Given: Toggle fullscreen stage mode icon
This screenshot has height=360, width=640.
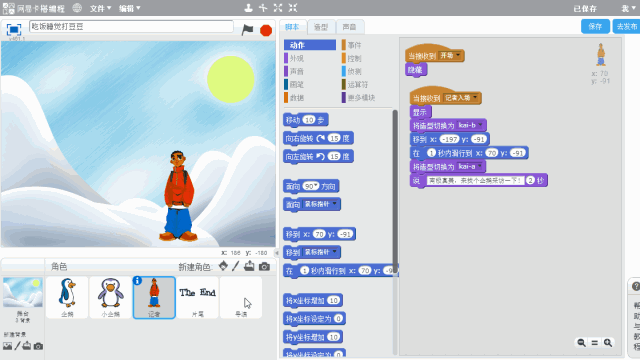Looking at the screenshot, I should (13, 29).
